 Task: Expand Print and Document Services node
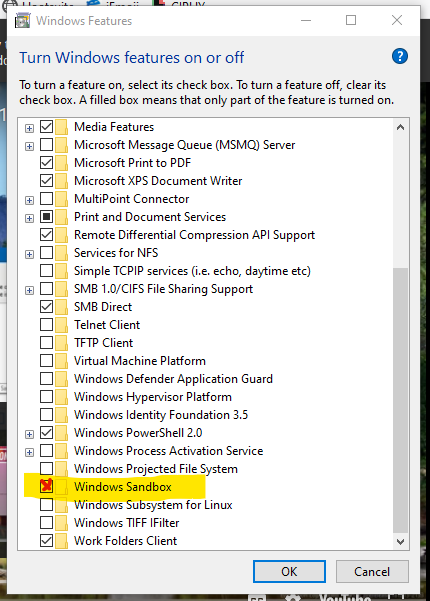pyautogui.click(x=30, y=218)
